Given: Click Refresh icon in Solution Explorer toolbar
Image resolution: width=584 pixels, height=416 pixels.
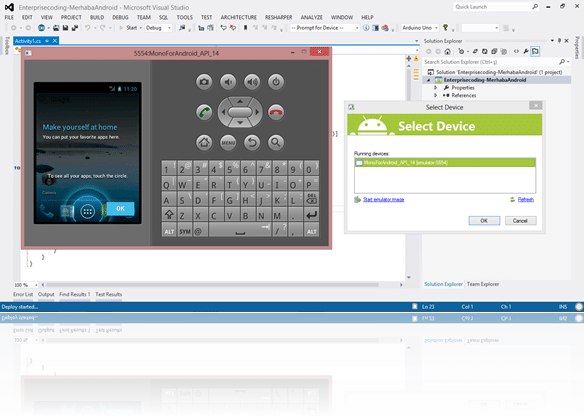Looking at the screenshot, I should click(x=484, y=51).
